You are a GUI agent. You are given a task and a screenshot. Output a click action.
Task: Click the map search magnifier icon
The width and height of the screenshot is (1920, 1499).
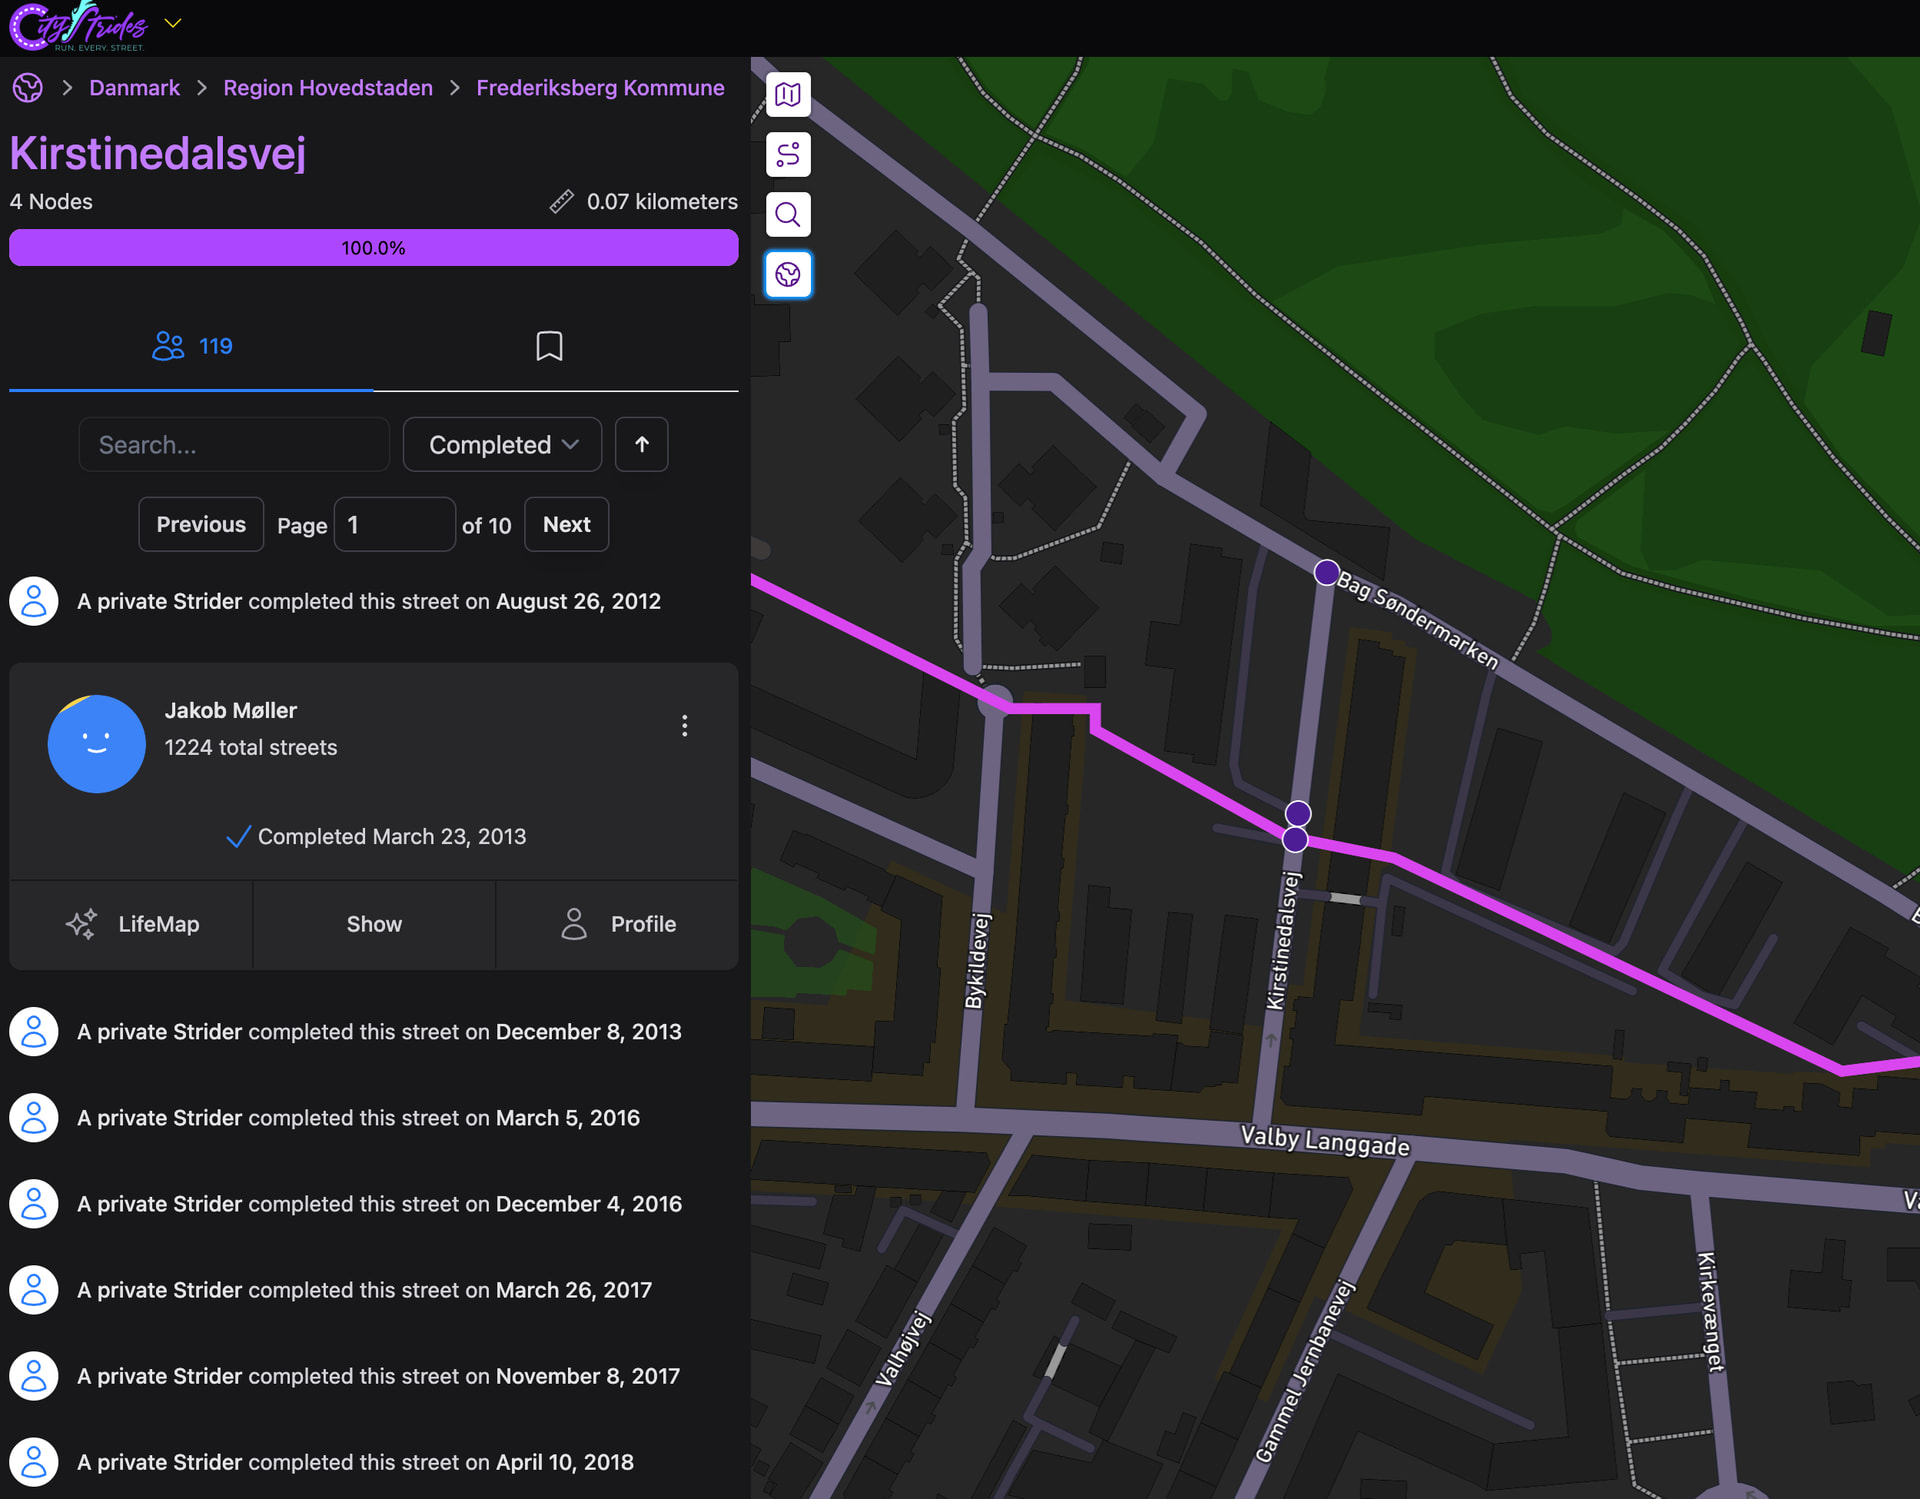[788, 215]
